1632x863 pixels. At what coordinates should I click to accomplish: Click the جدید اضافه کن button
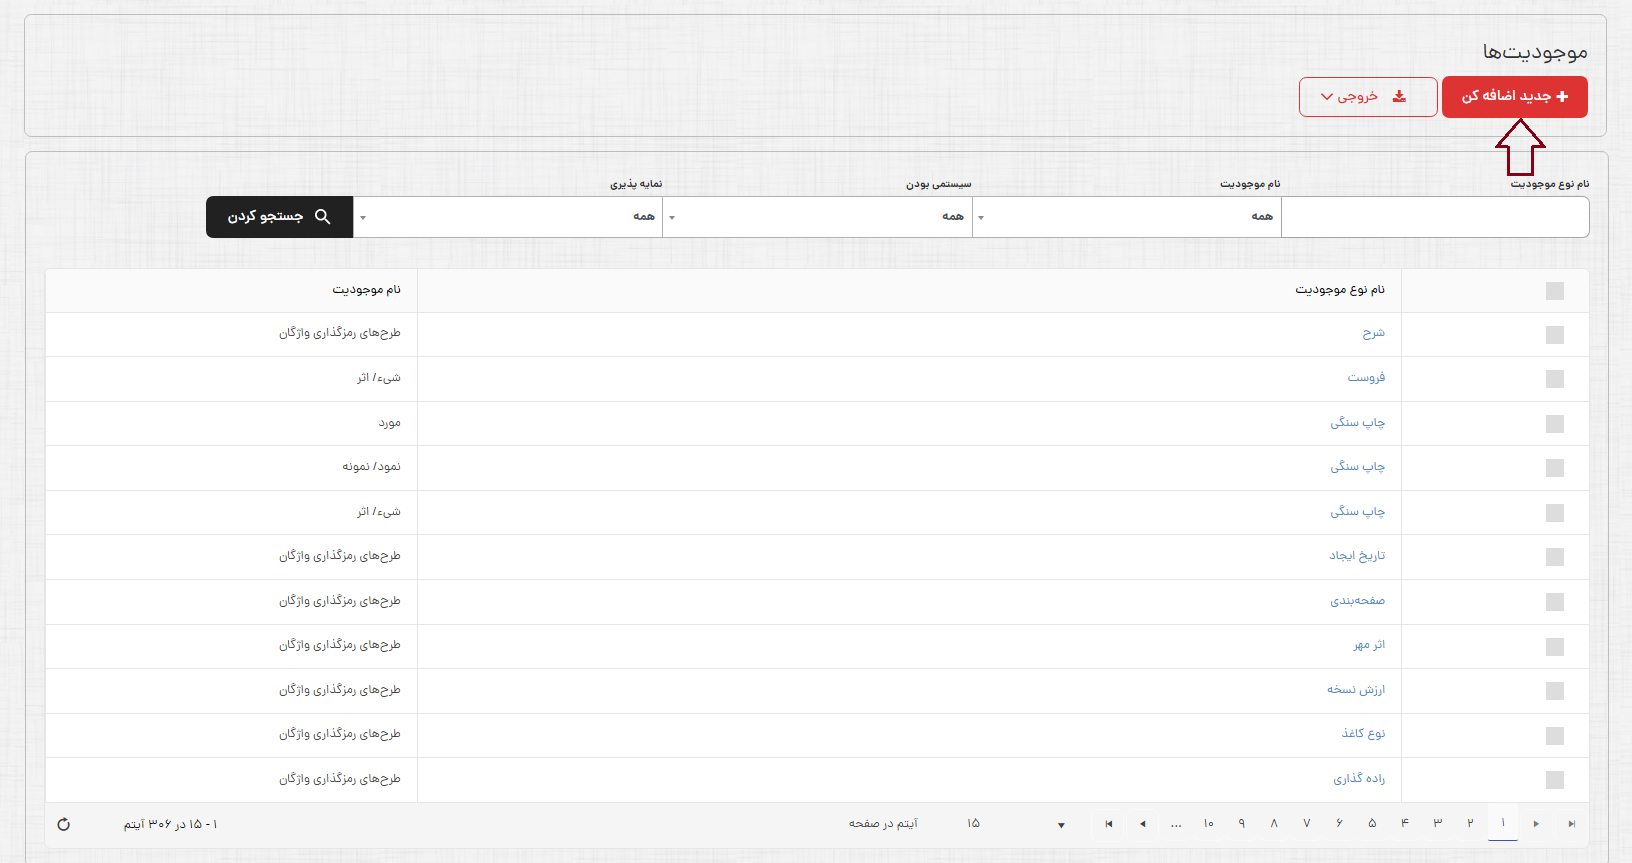pos(1514,97)
